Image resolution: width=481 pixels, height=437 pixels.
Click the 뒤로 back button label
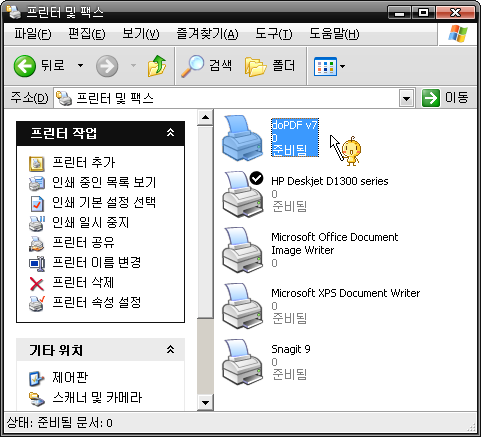tap(53, 65)
